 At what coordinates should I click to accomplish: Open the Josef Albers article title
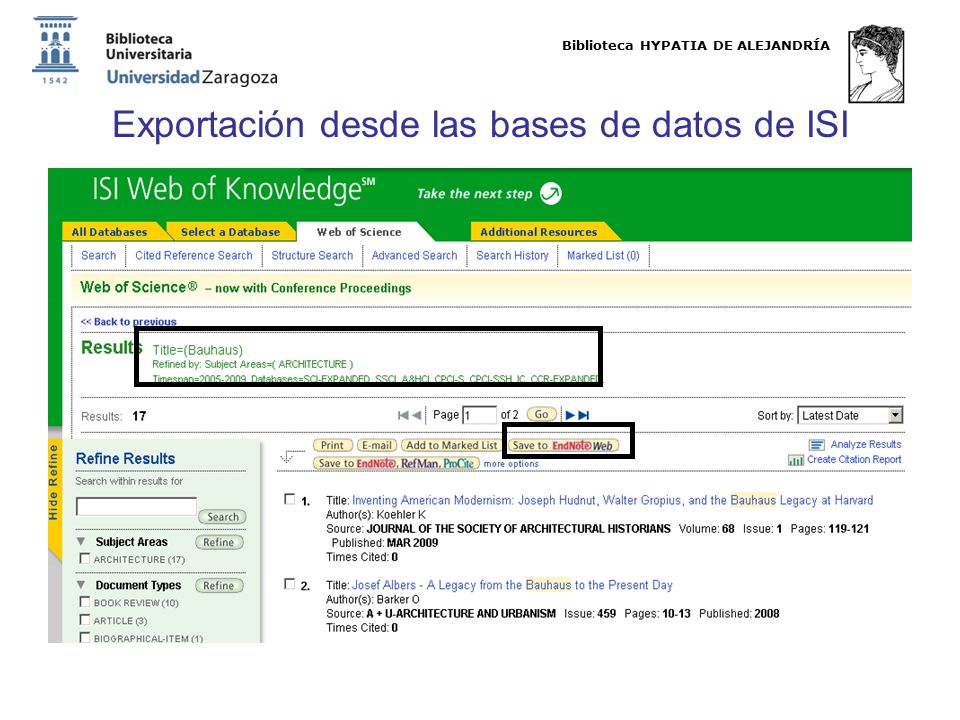pyautogui.click(x=512, y=585)
